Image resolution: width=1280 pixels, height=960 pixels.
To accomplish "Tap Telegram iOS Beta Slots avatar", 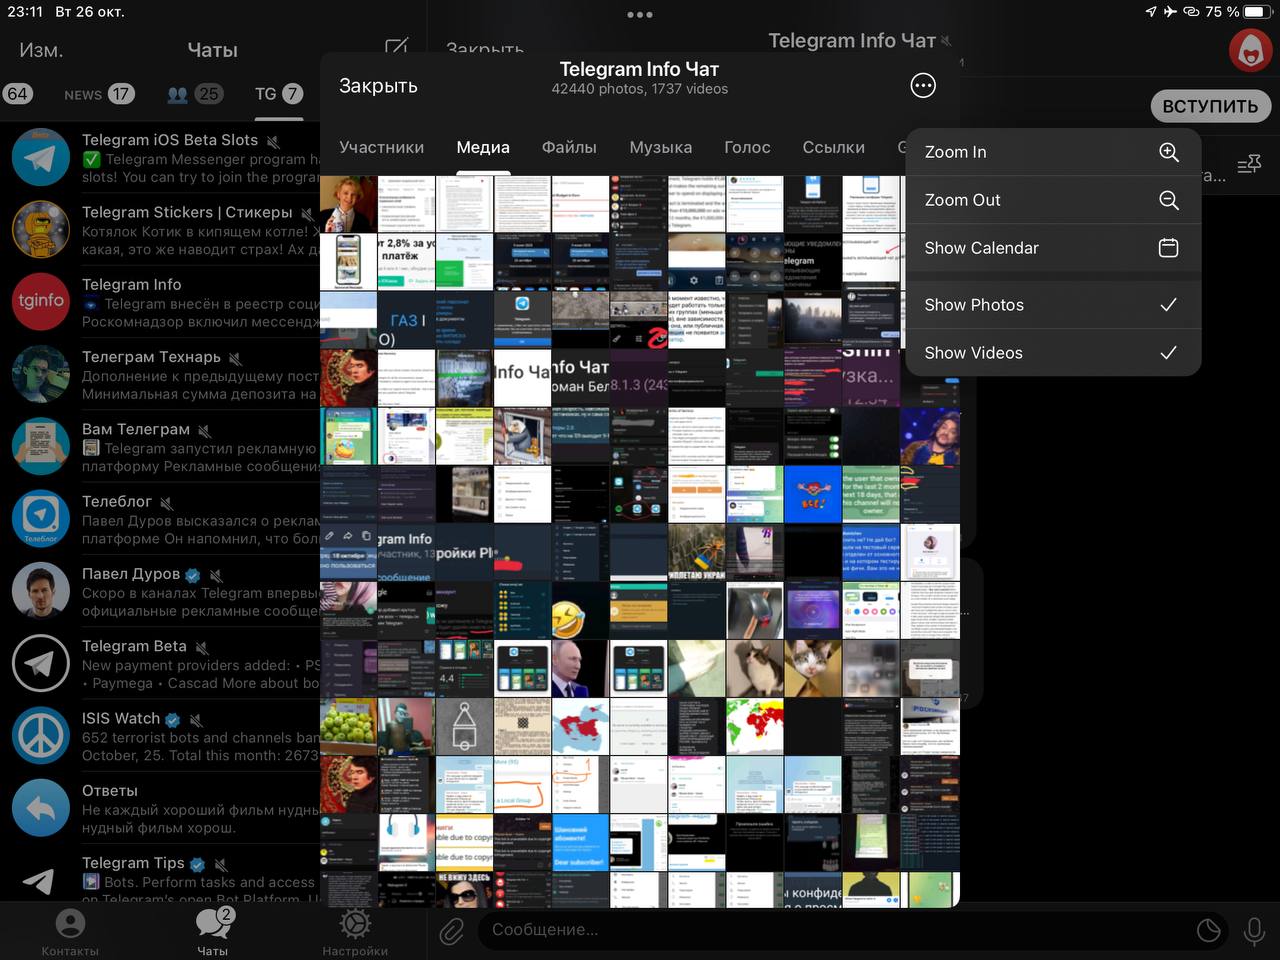I will pyautogui.click(x=41, y=158).
